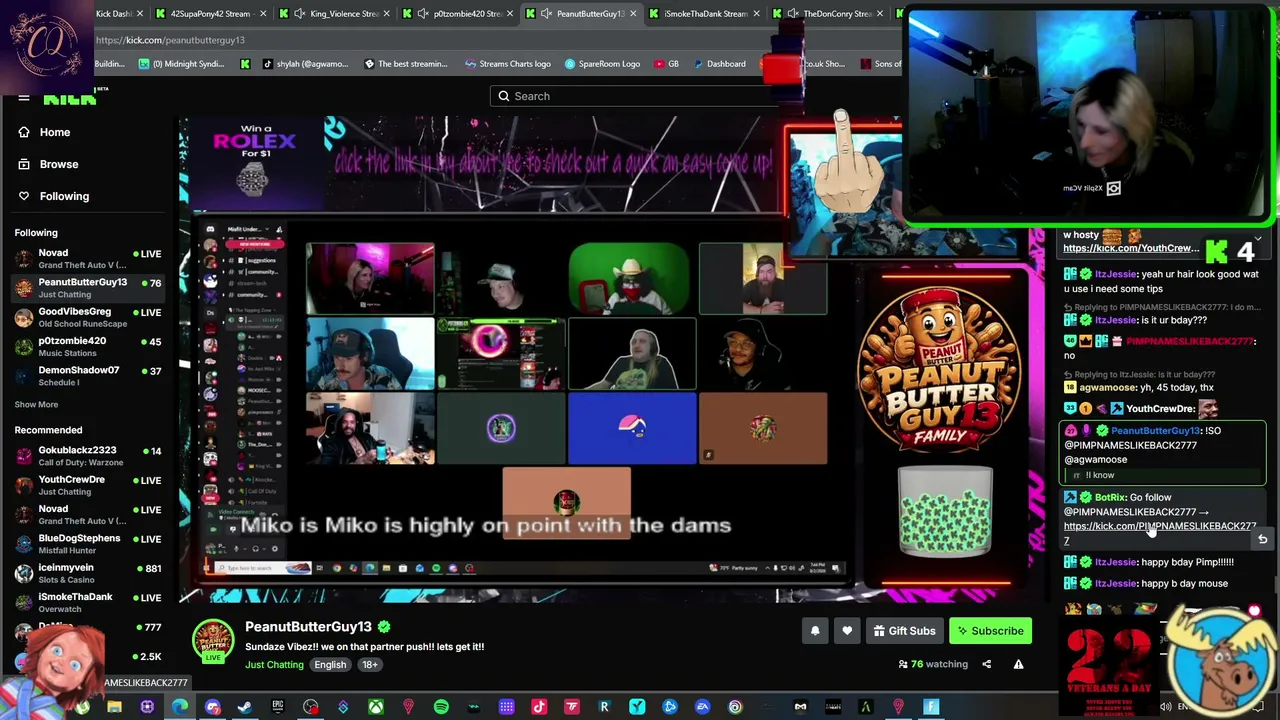Open The best streamin... bookmark
This screenshot has height=720, width=1280.
click(x=405, y=64)
